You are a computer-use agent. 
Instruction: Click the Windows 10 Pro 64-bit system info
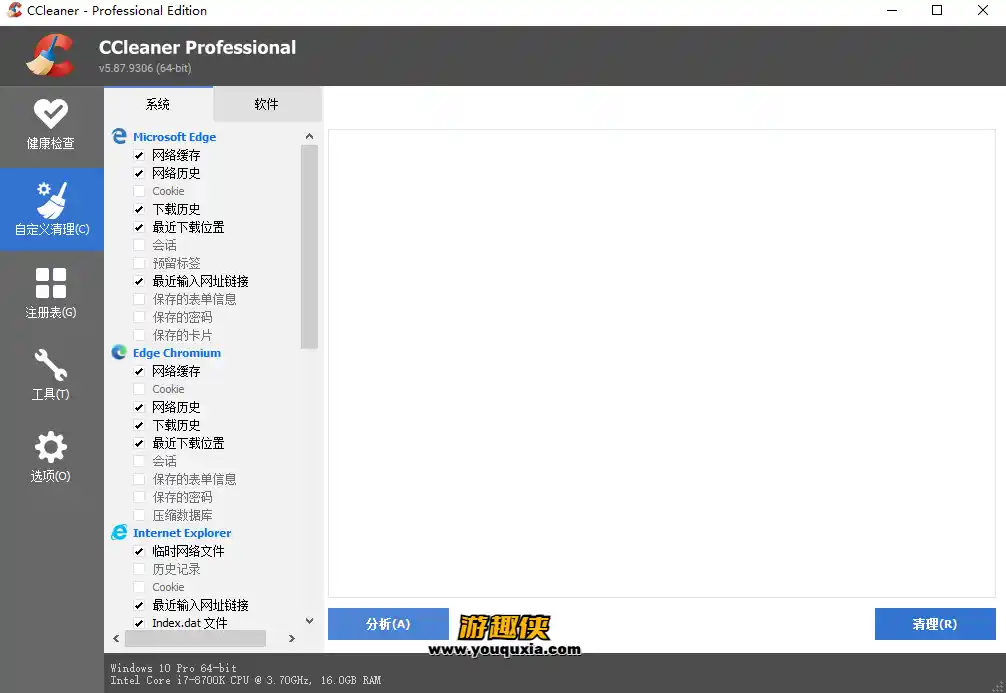[173, 668]
